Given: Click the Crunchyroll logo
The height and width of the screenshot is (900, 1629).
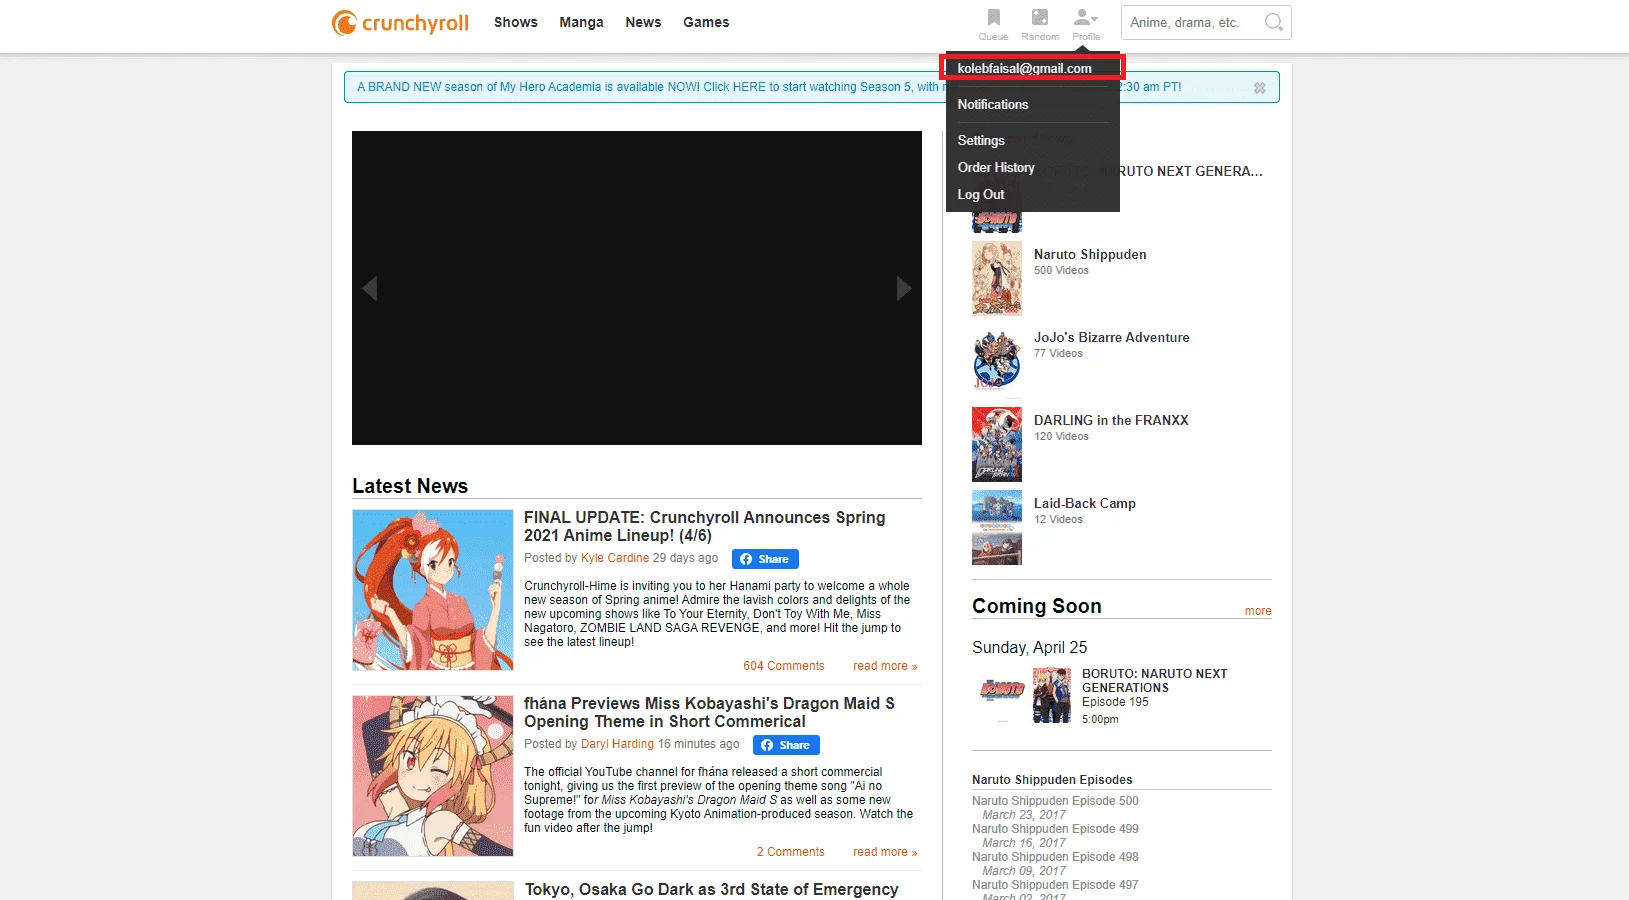Looking at the screenshot, I should point(400,22).
